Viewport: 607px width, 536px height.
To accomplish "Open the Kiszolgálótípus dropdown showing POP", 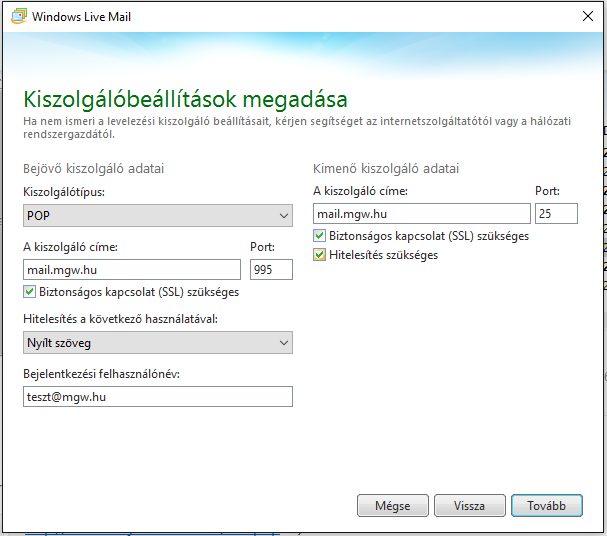I will click(157, 215).
